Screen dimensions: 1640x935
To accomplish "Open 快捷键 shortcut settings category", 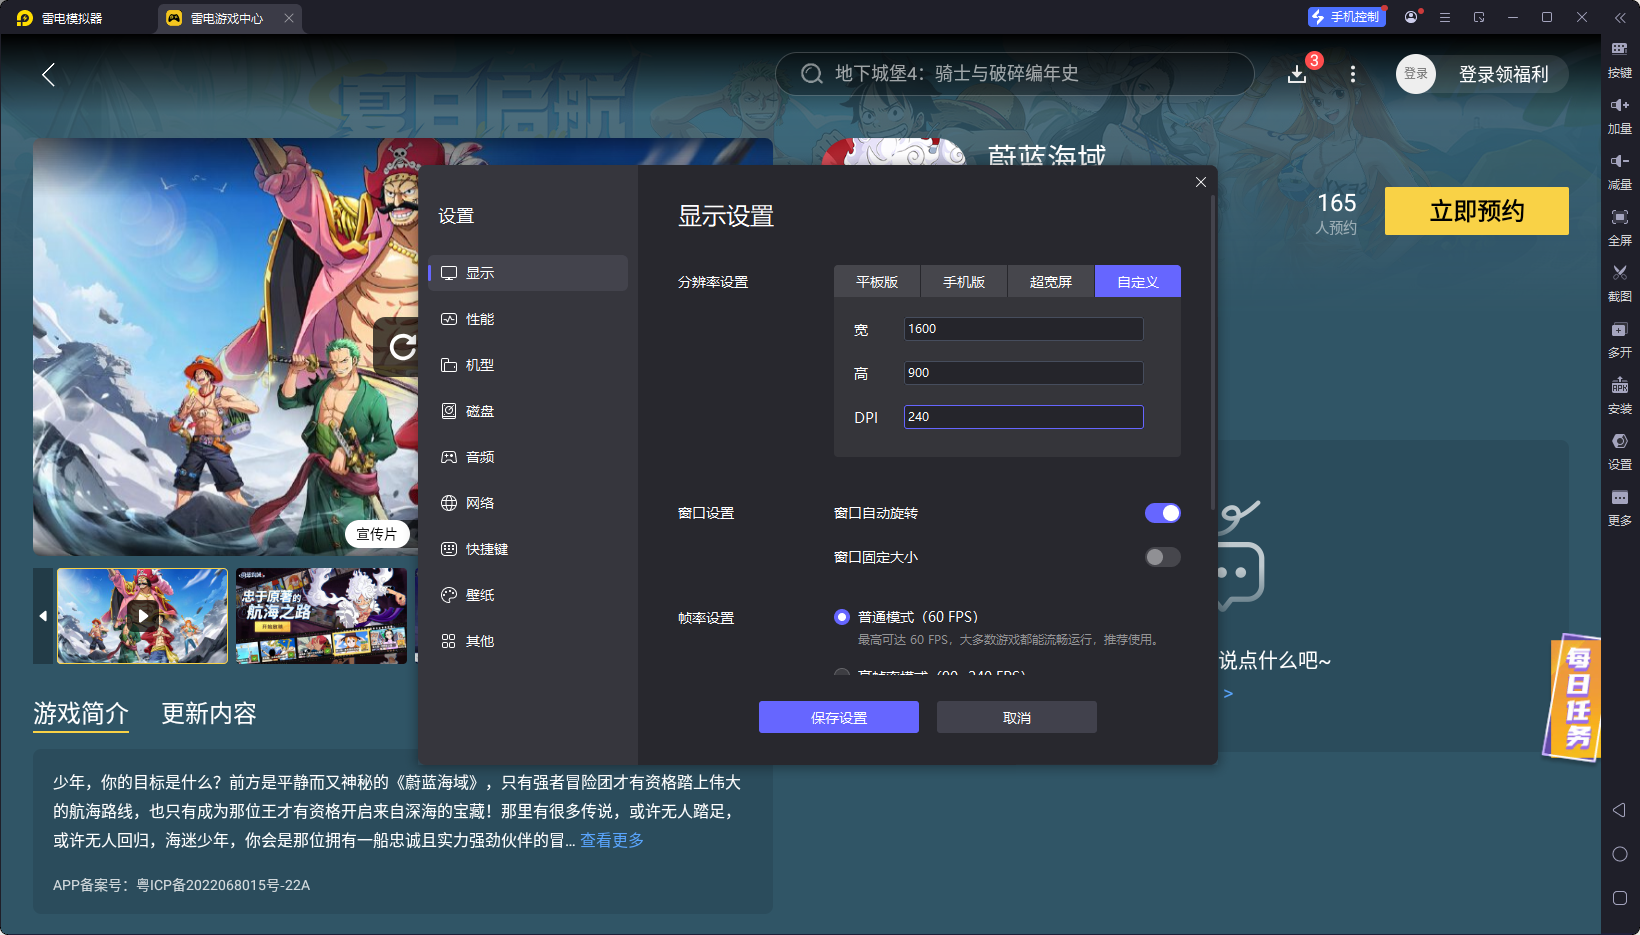I will pyautogui.click(x=528, y=549).
